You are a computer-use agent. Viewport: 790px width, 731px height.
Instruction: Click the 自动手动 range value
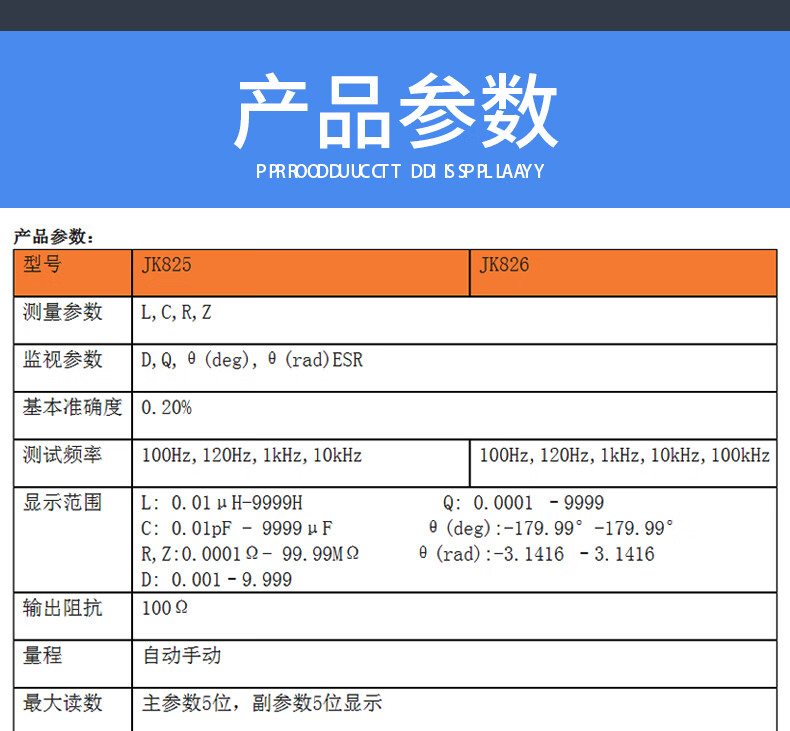point(182,655)
